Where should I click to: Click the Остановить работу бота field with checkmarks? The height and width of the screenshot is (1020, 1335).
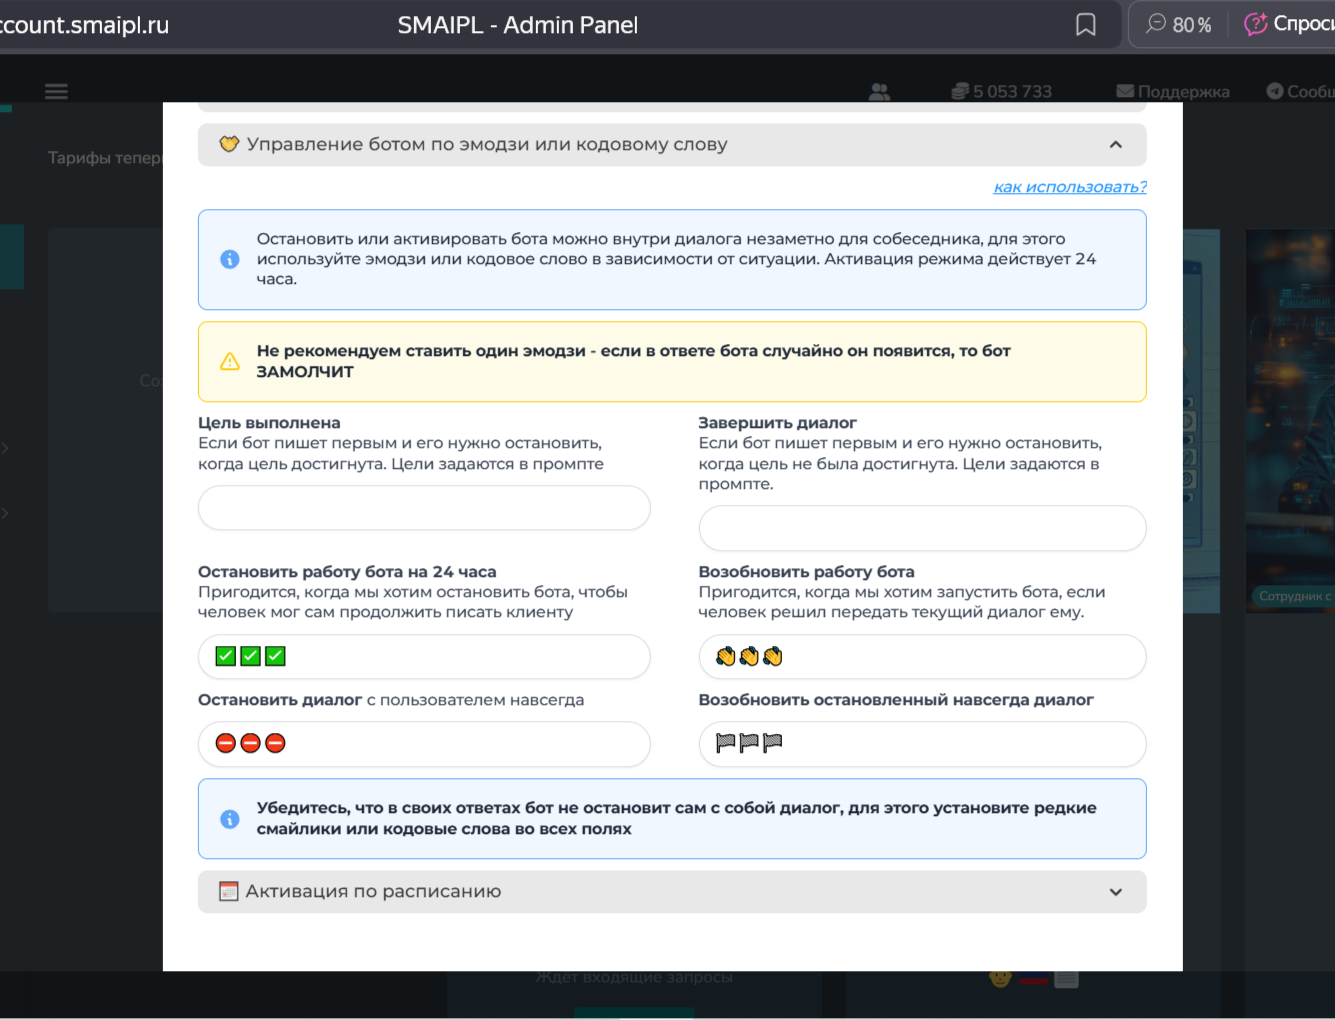tap(424, 657)
